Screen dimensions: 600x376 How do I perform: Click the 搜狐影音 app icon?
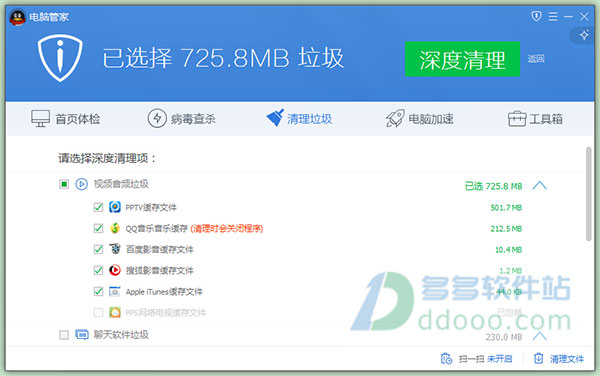tap(115, 270)
